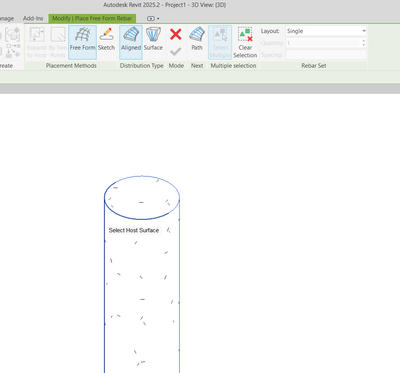Set distribution type to Aligned
The width and height of the screenshot is (400, 373).
tap(131, 42)
